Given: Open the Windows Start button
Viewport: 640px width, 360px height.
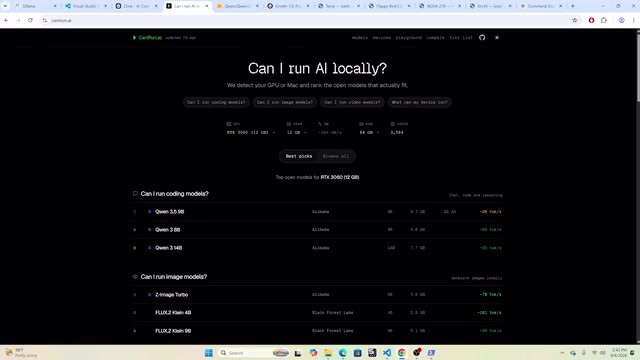Looking at the screenshot, I should (209, 353).
